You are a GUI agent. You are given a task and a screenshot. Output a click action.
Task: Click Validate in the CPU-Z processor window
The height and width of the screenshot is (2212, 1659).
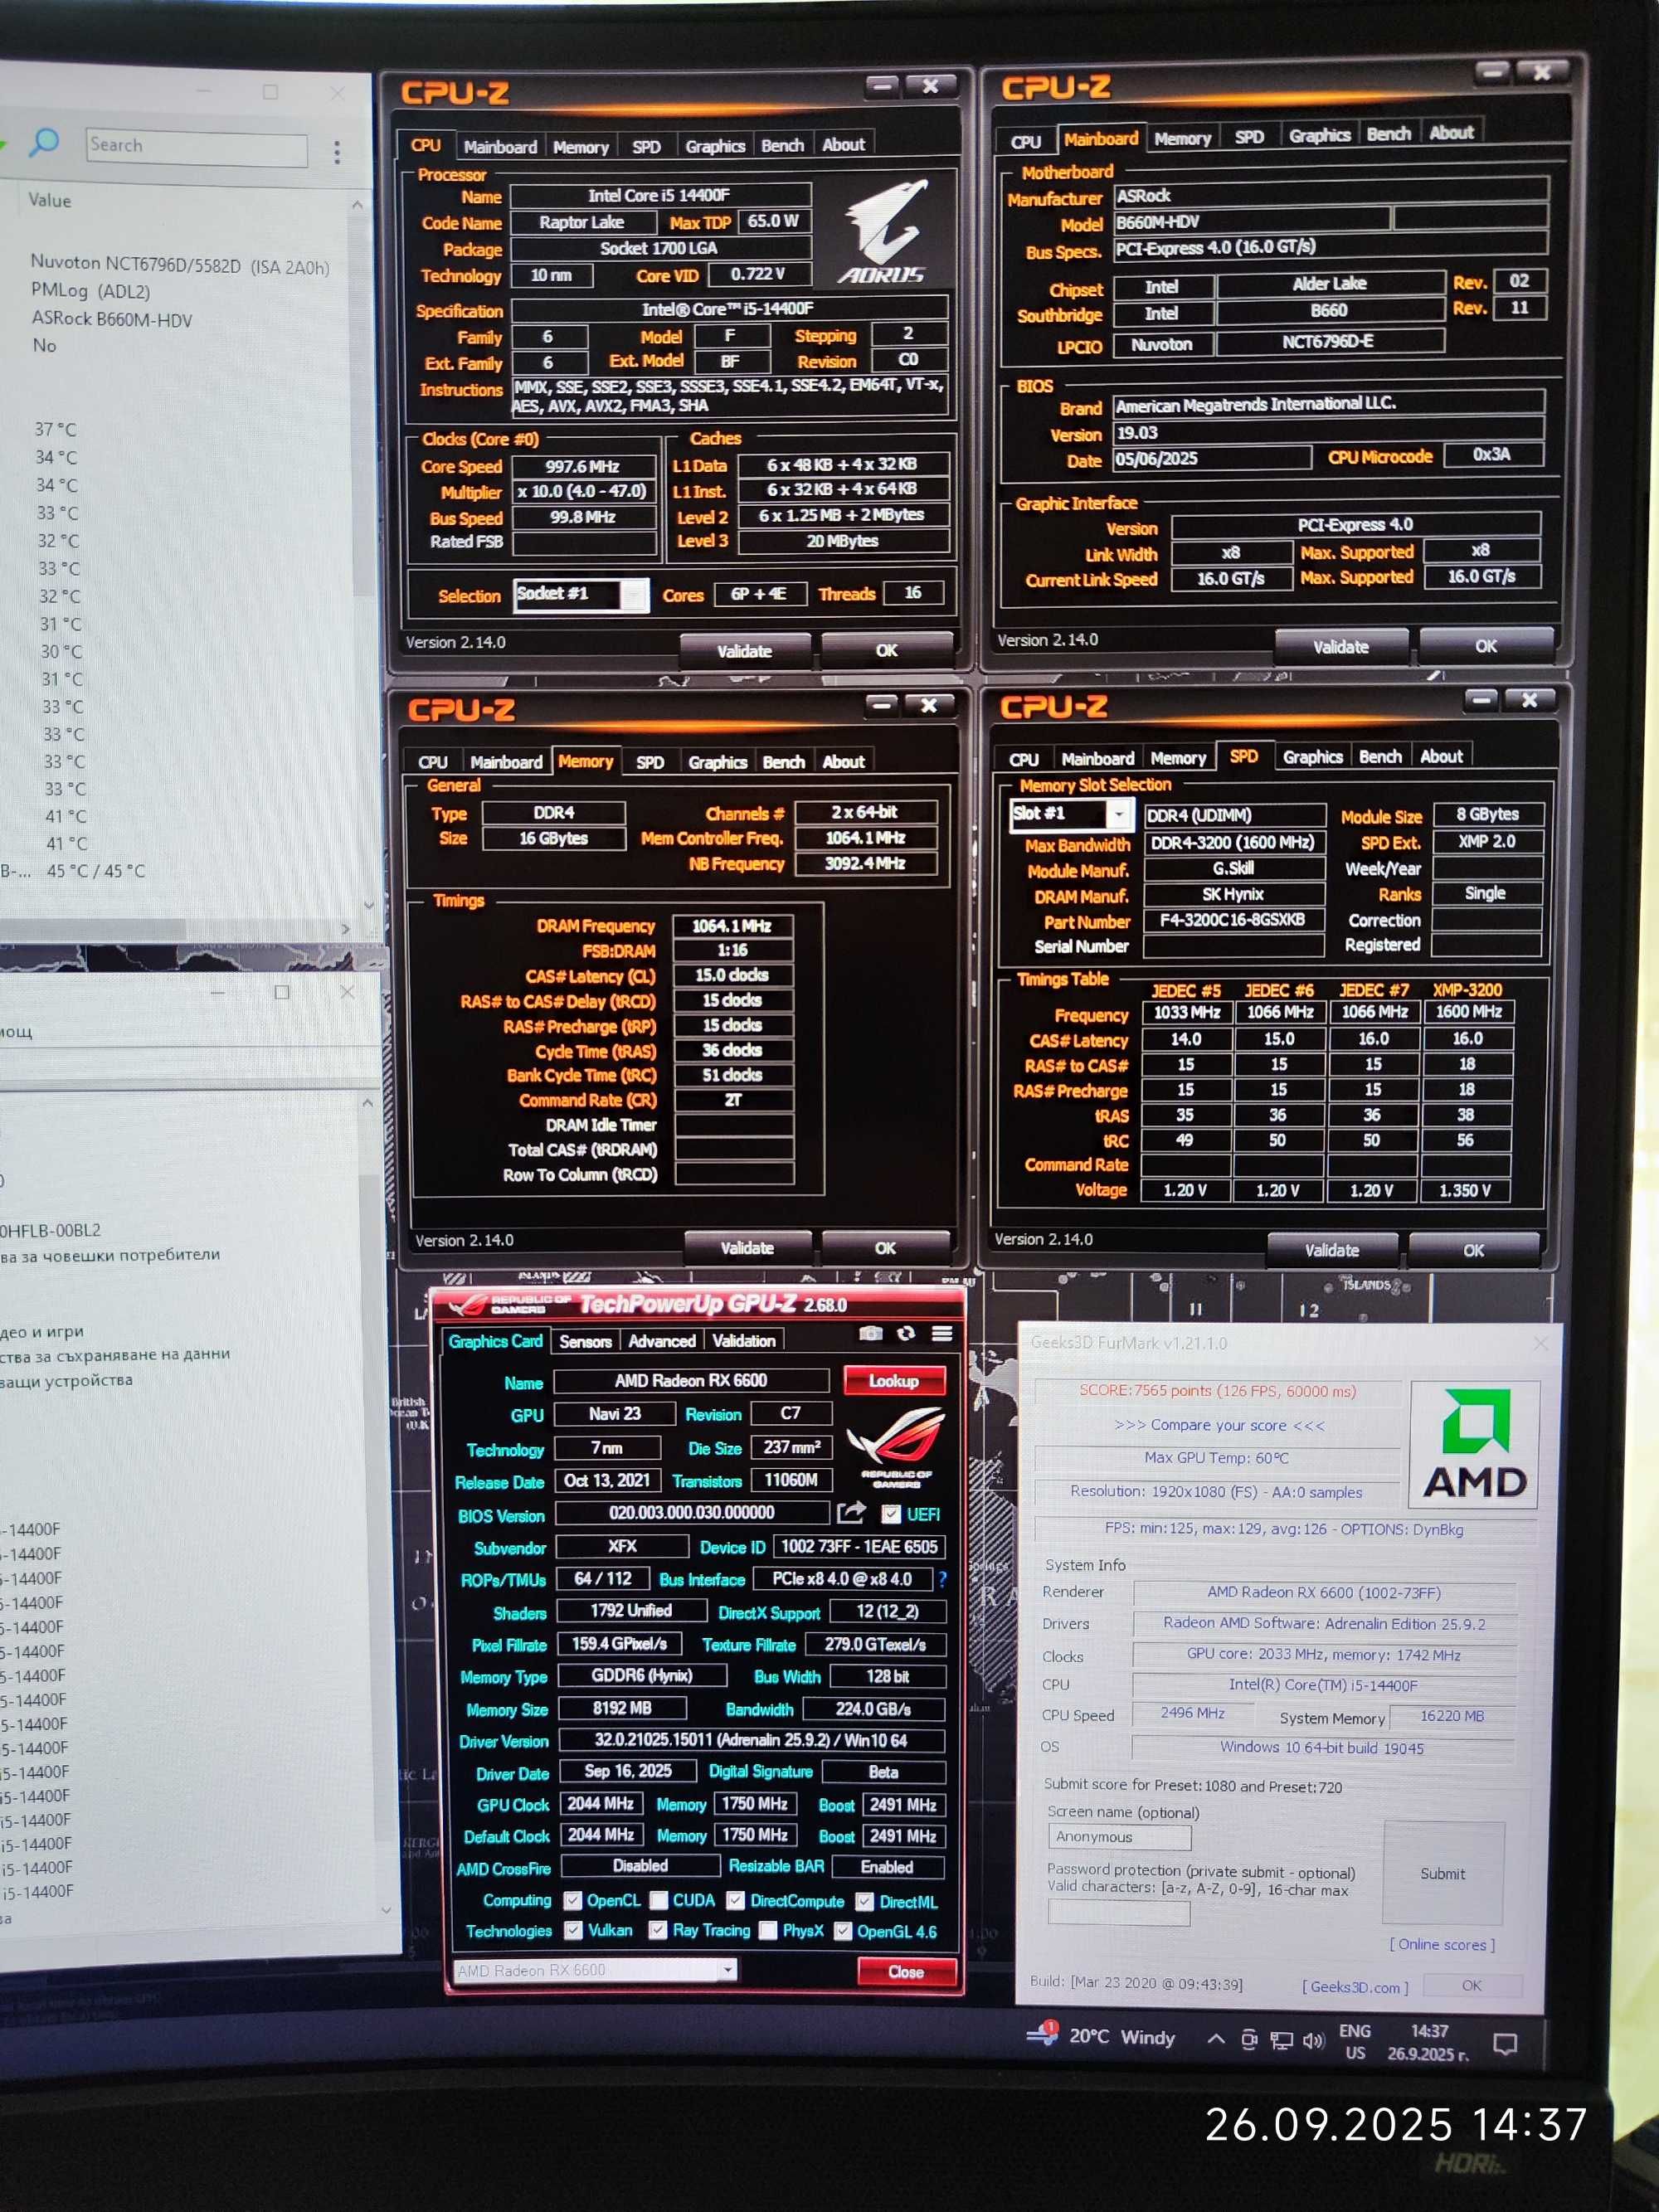pyautogui.click(x=744, y=651)
